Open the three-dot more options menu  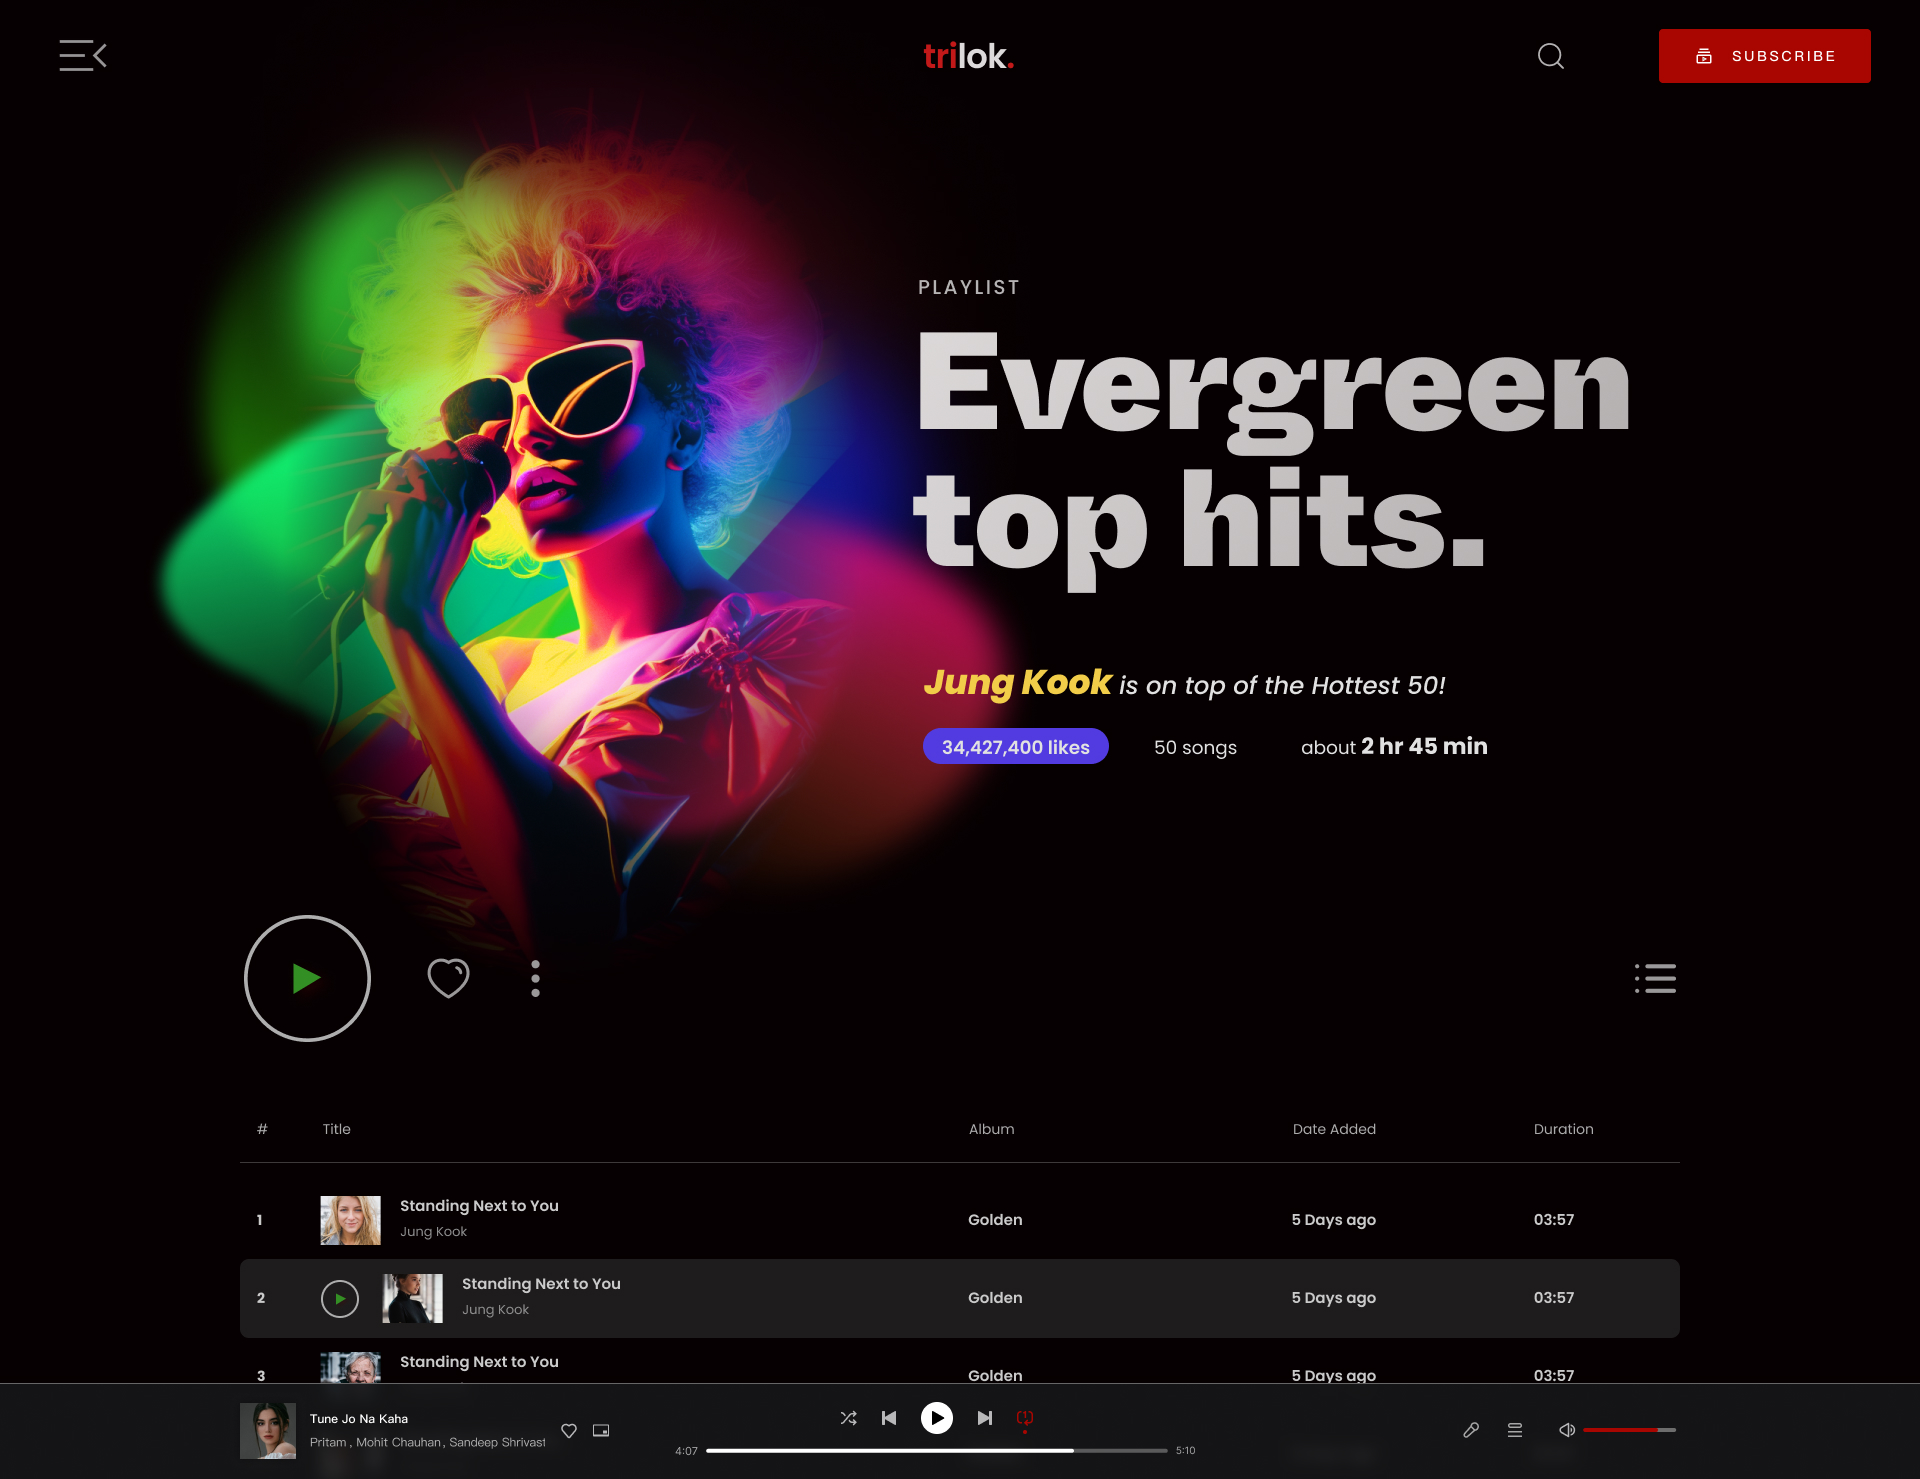[x=535, y=978]
